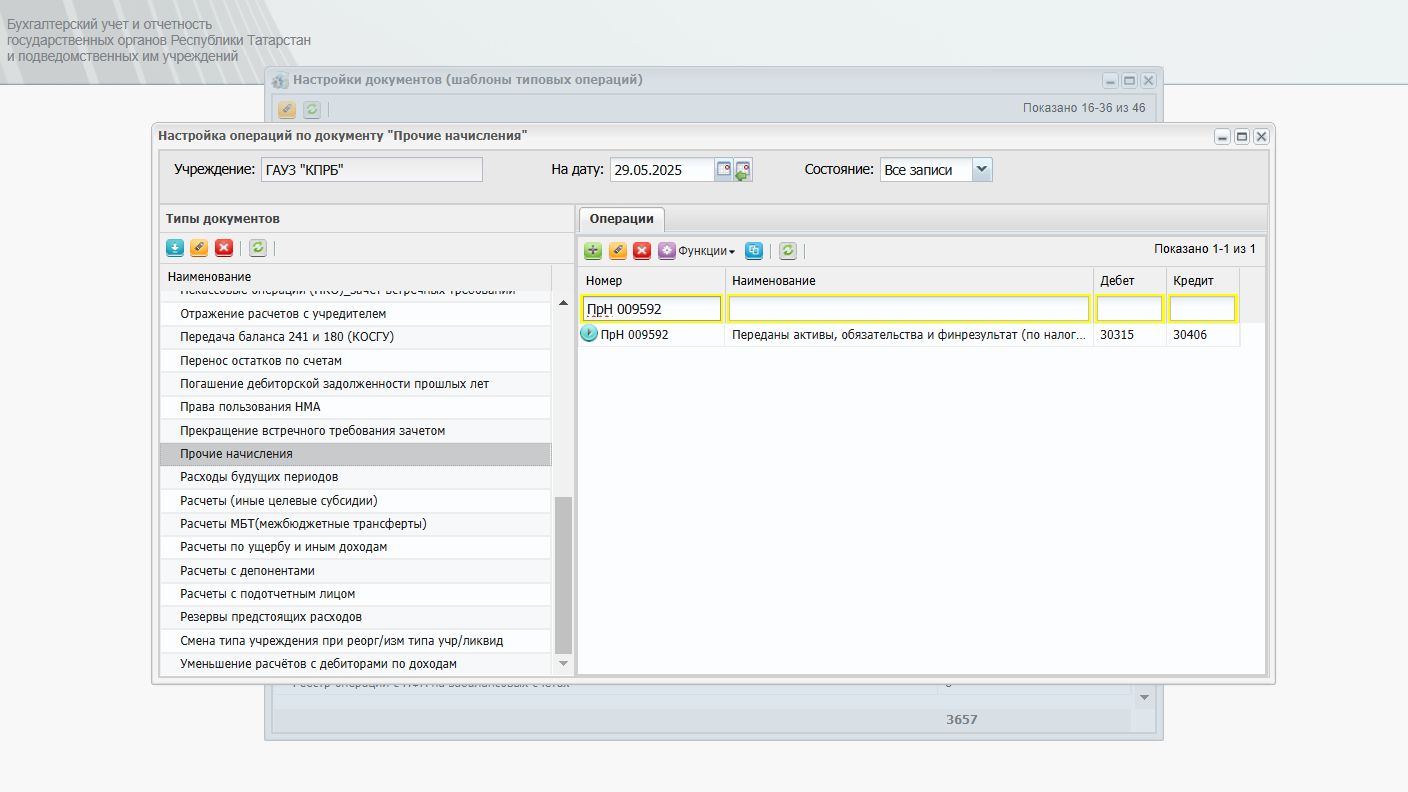The width and height of the screenshot is (1408, 792).
Task: Click the blue download icon under Типы документов
Action: pyautogui.click(x=174, y=247)
